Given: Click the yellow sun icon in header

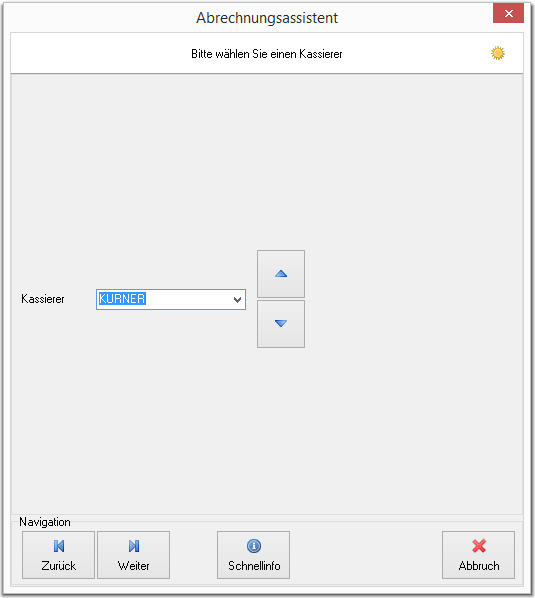Looking at the screenshot, I should tap(498, 53).
